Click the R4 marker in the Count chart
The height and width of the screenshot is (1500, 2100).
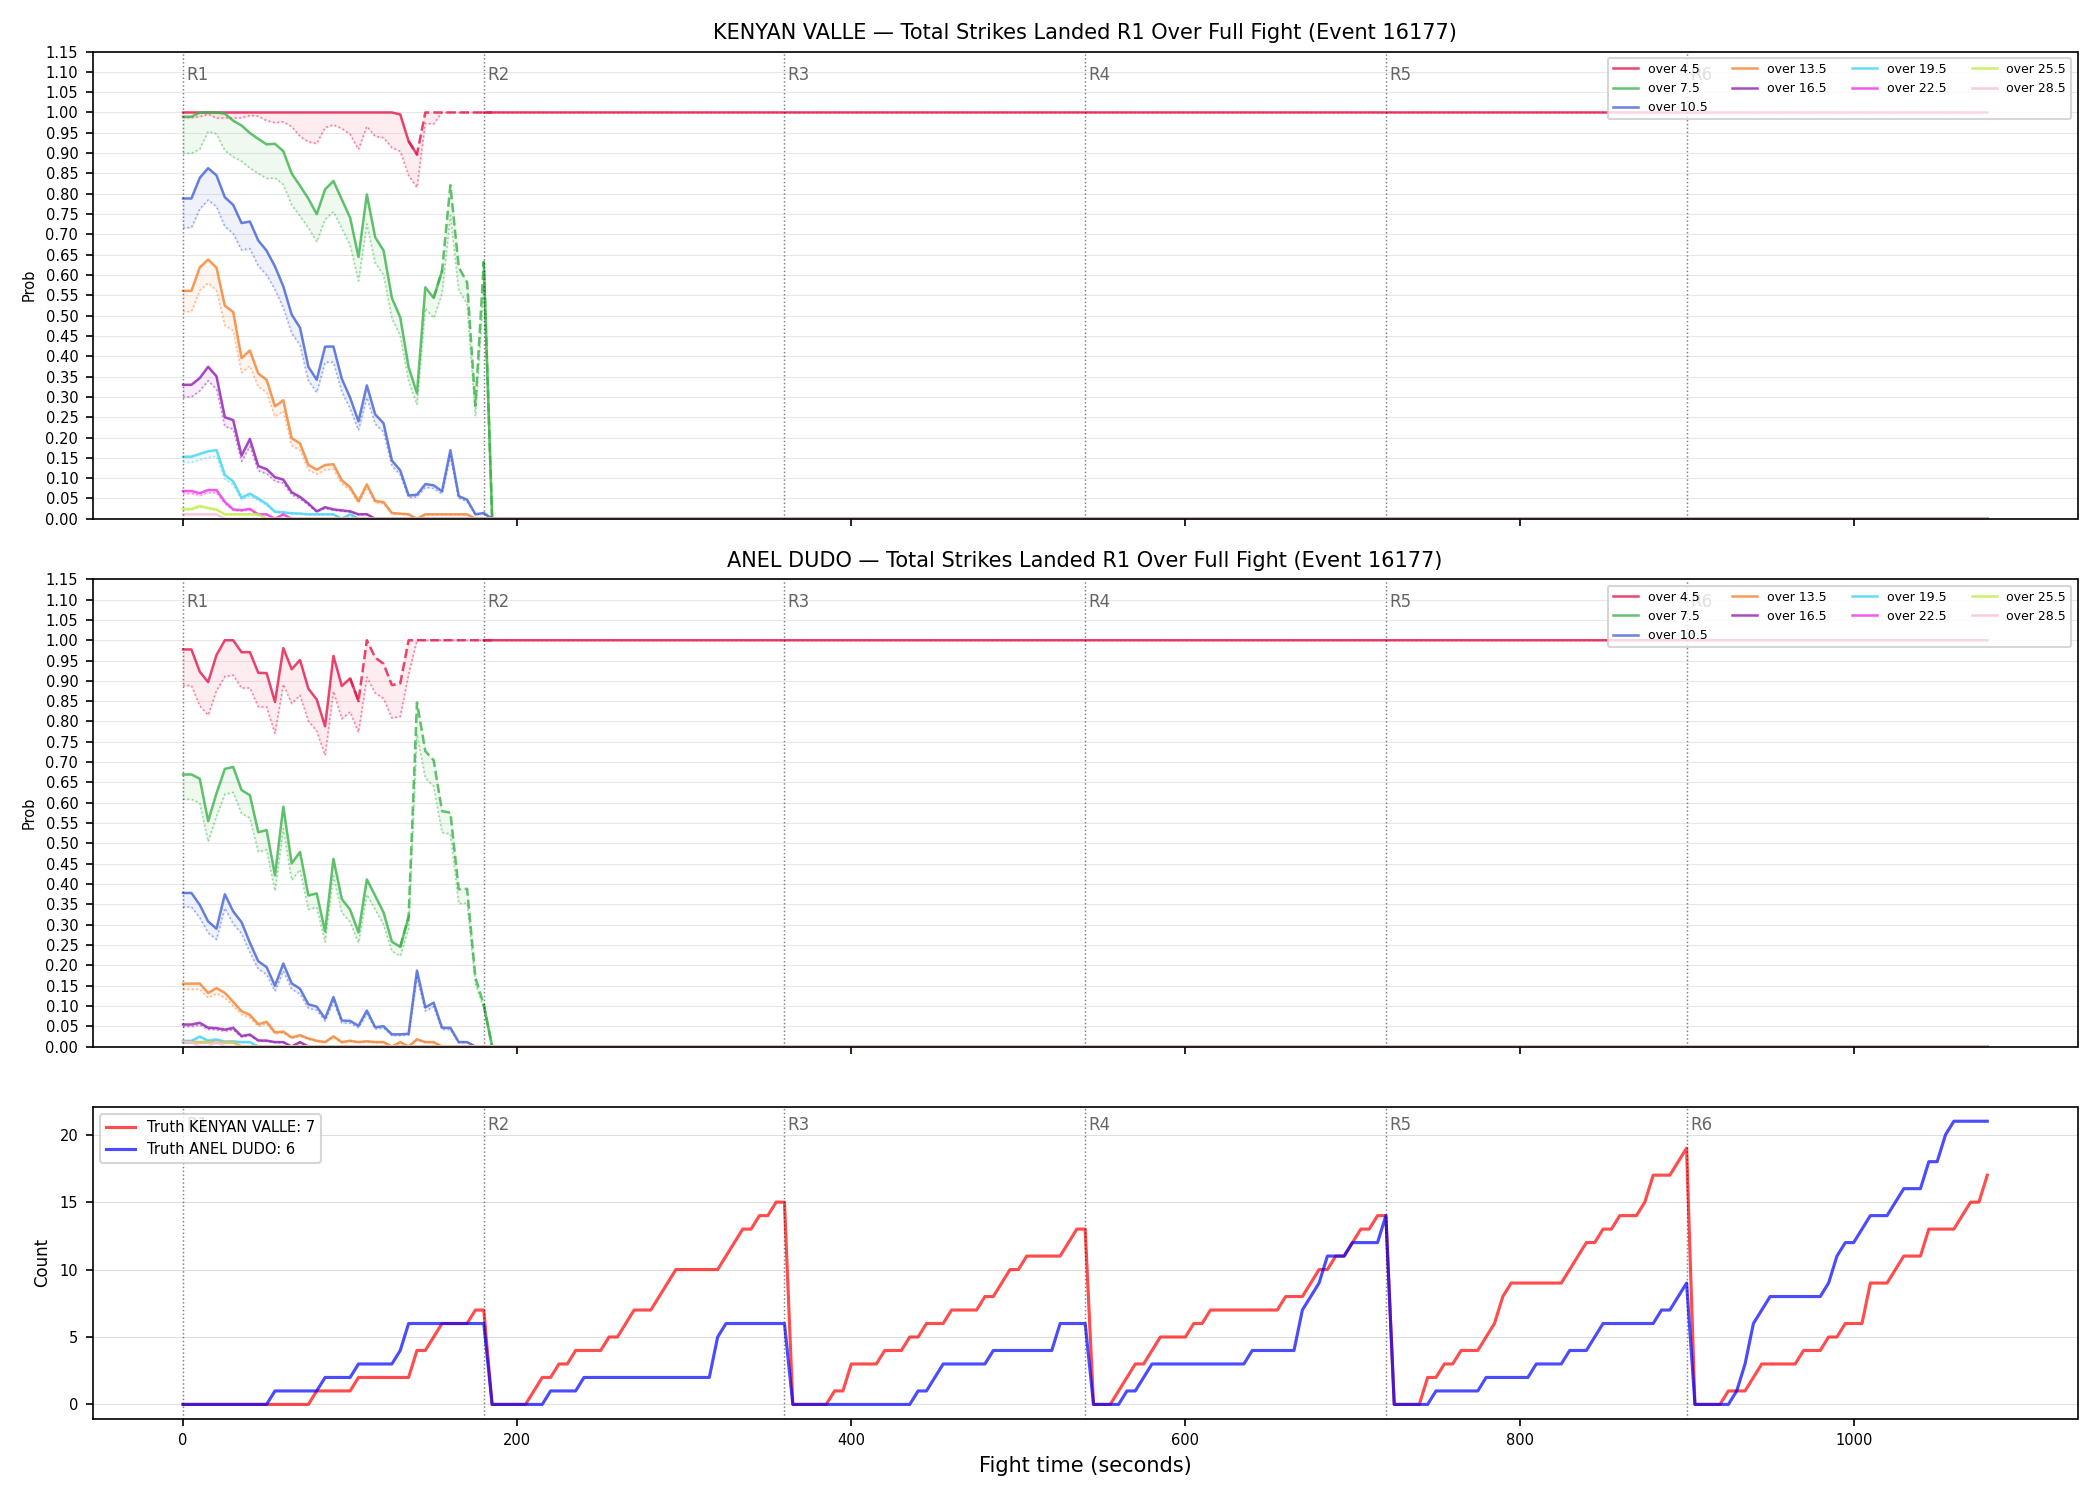tap(1099, 1124)
